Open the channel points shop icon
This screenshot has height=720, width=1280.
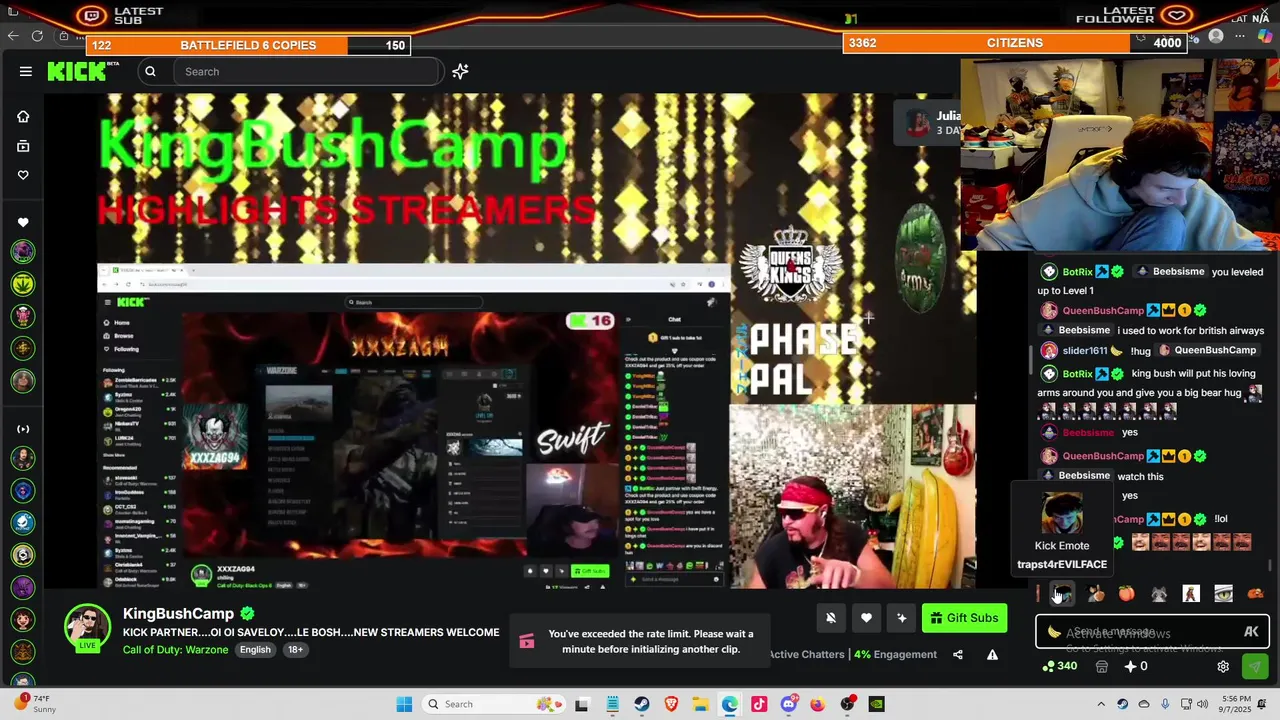click(1101, 666)
